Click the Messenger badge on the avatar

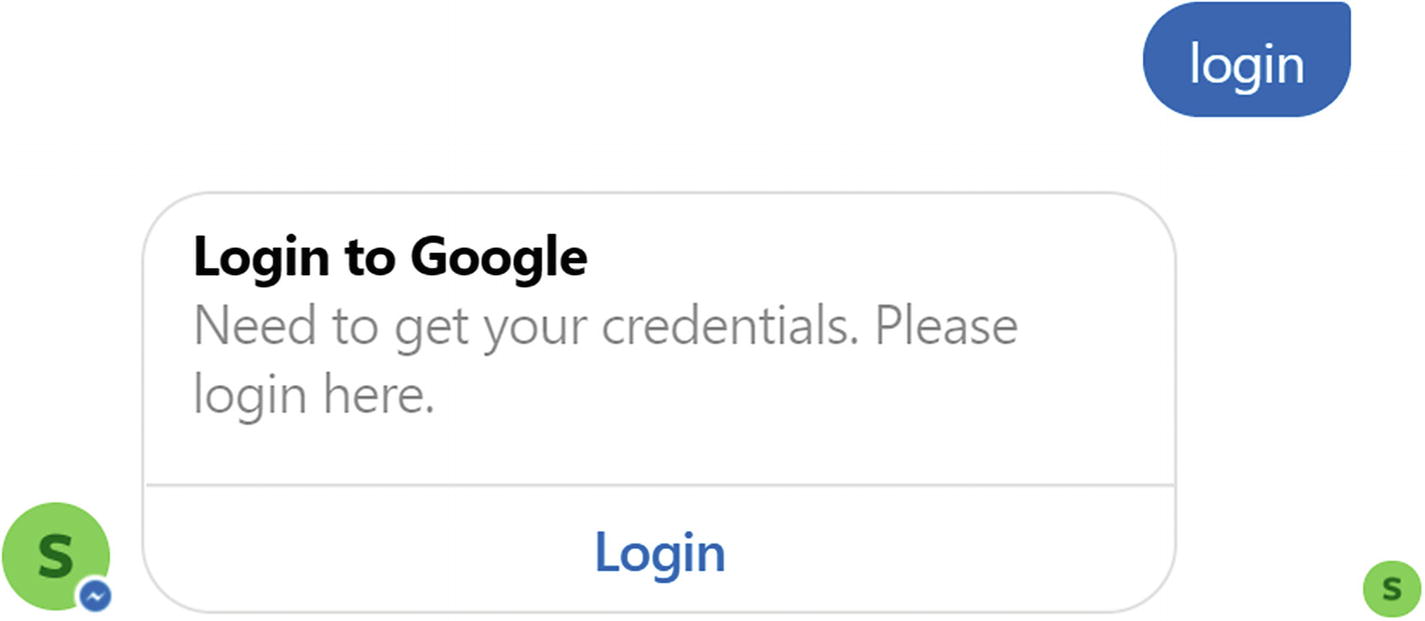tap(96, 596)
